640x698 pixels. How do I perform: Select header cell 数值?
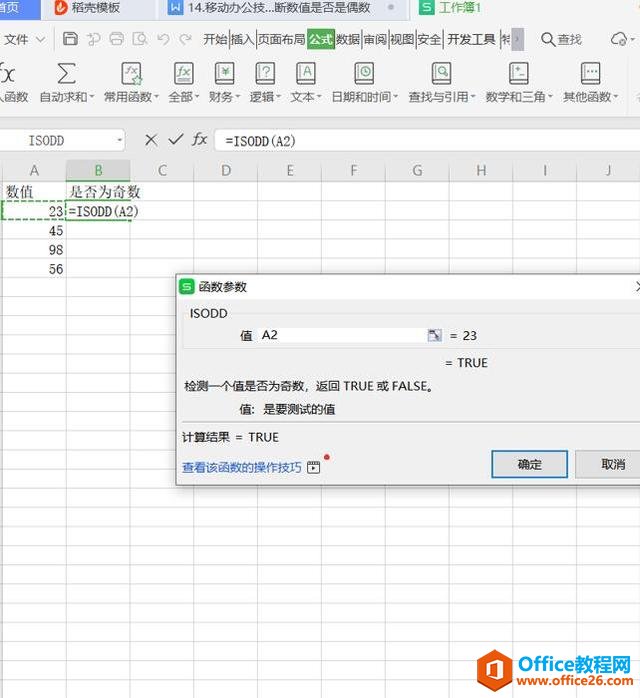pos(34,192)
